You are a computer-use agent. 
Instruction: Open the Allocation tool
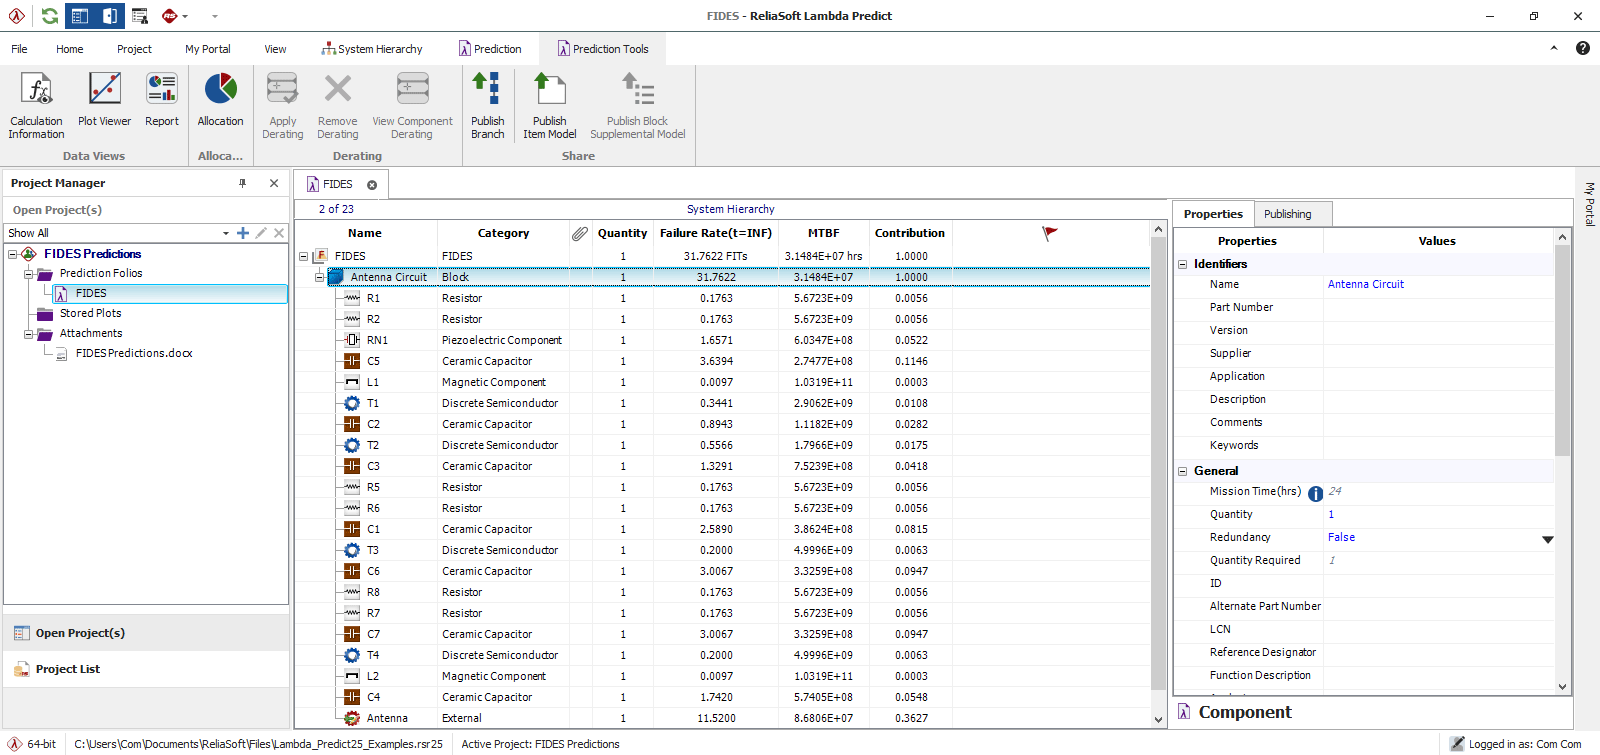pyautogui.click(x=220, y=100)
